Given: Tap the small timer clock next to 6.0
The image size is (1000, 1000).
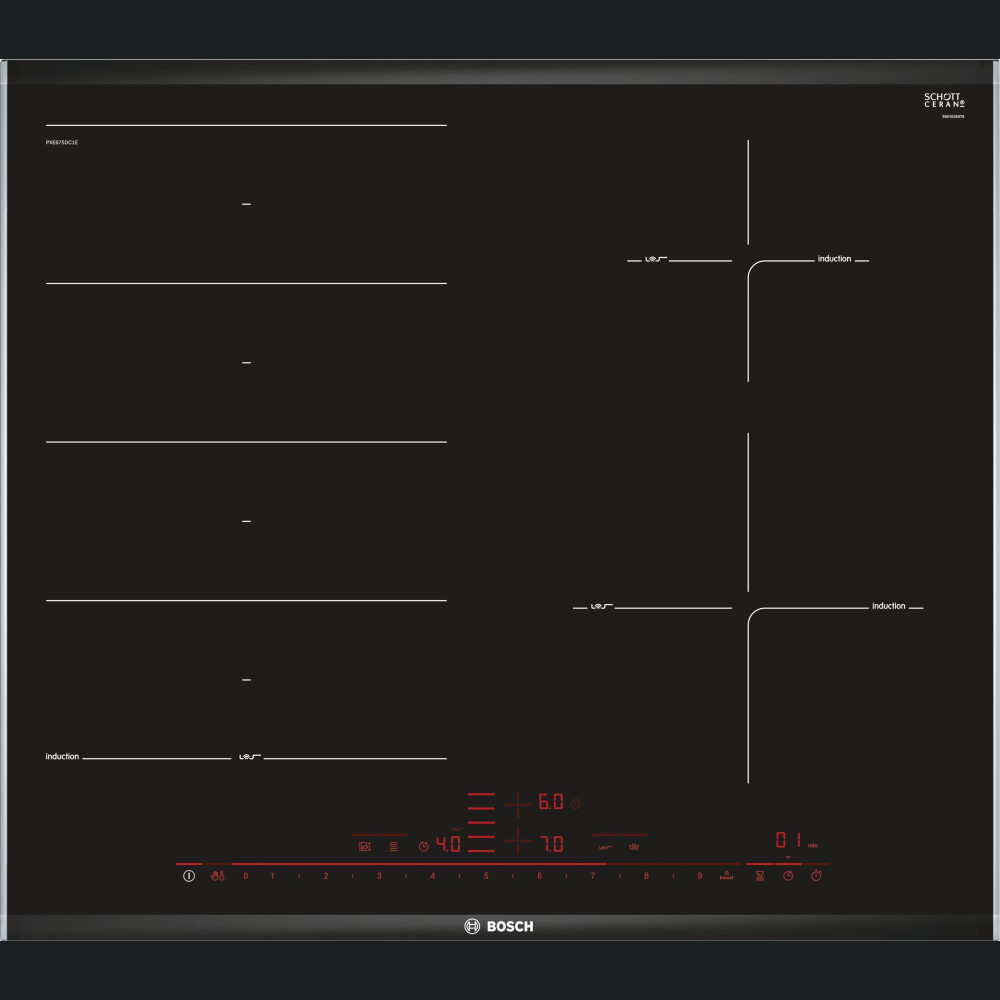Looking at the screenshot, I should [x=575, y=804].
